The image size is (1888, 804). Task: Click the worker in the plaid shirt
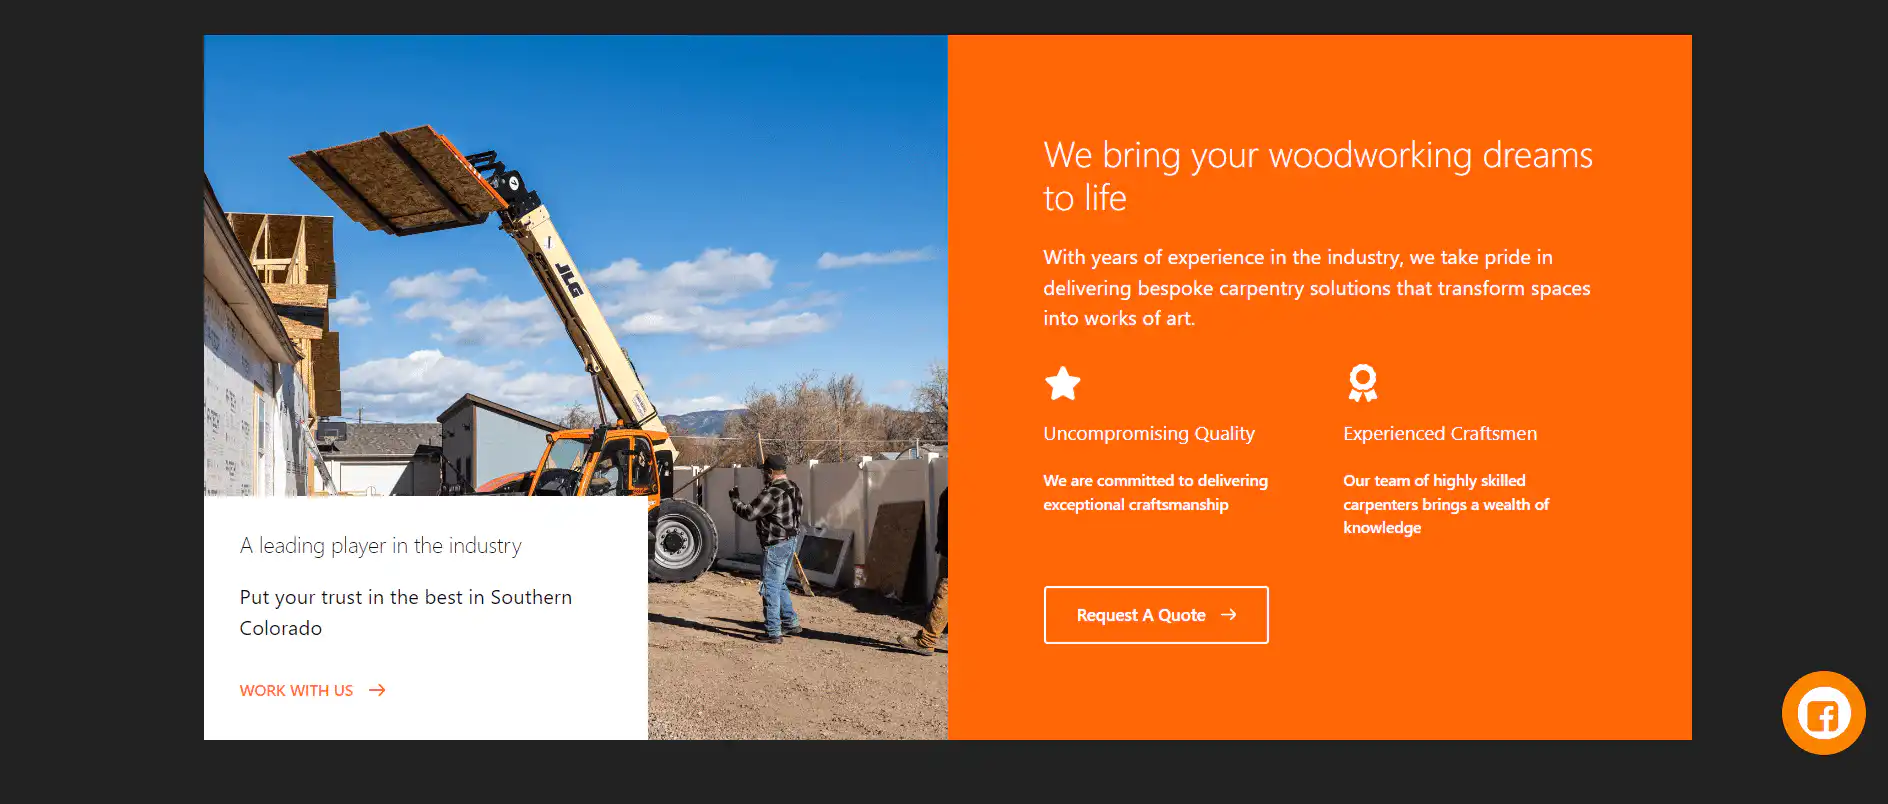click(x=775, y=540)
